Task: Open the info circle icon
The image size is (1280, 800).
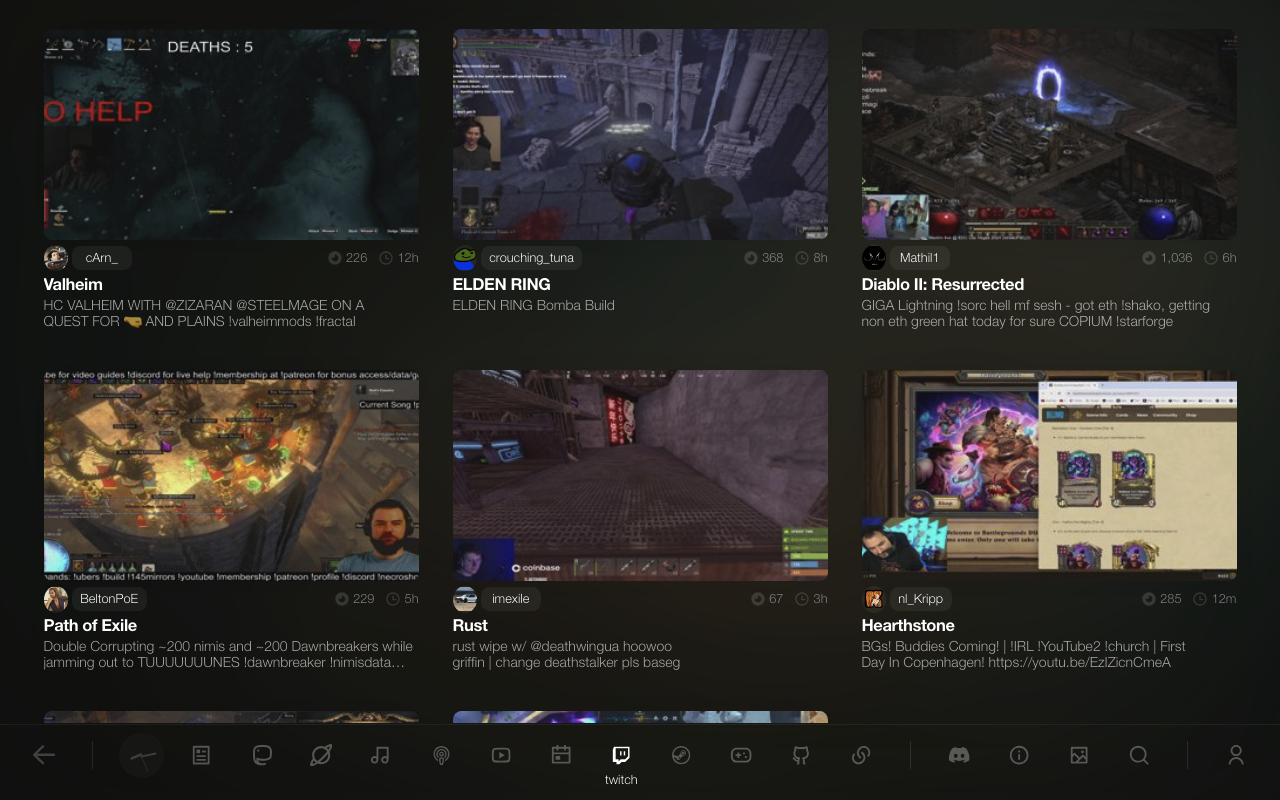Action: [1019, 755]
